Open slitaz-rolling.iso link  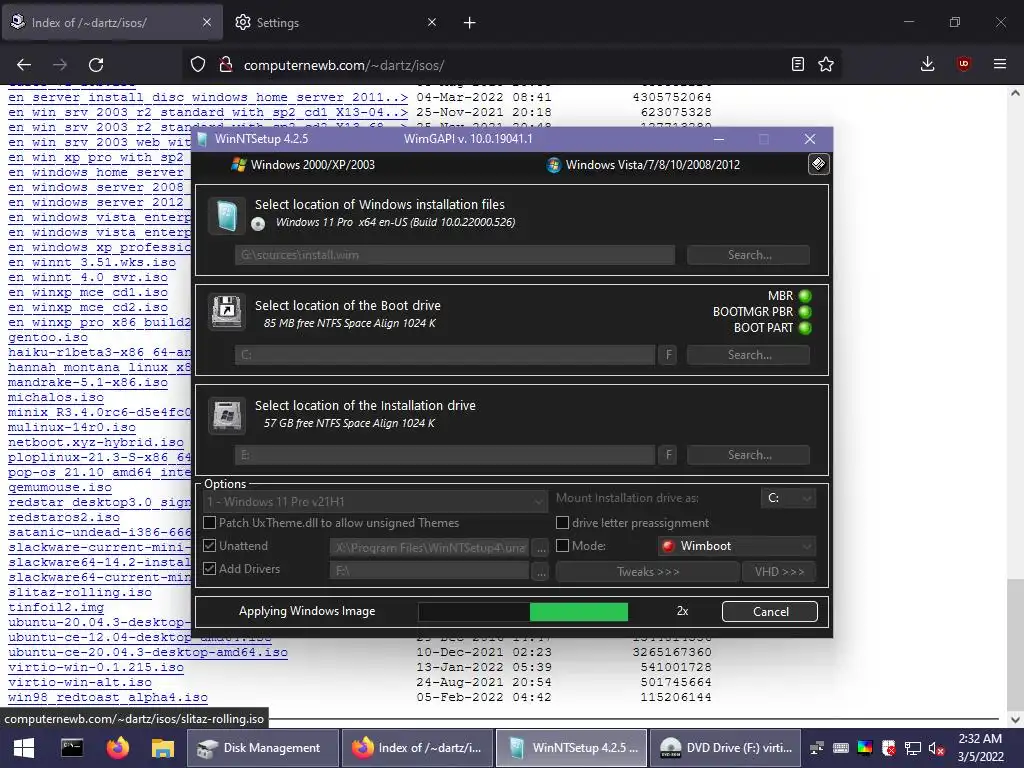click(80, 592)
